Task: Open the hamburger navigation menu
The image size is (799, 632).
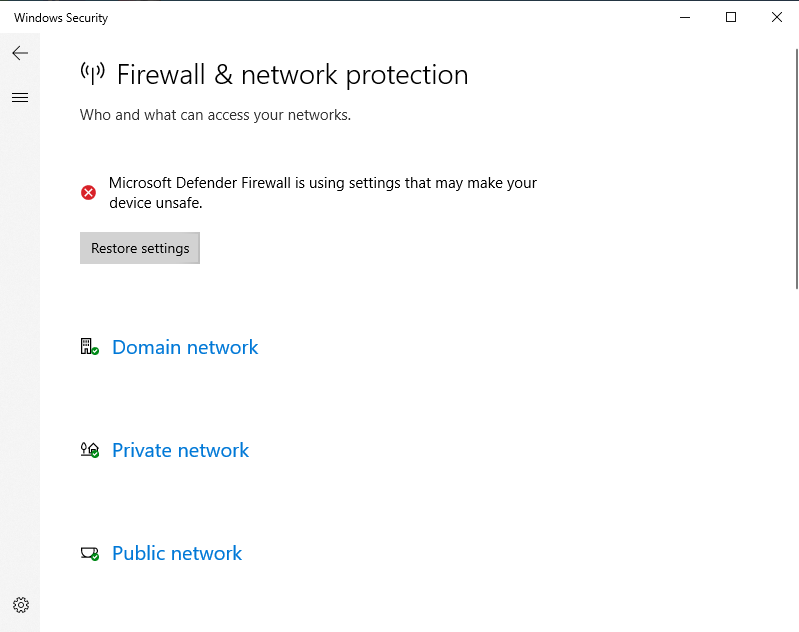Action: pos(20,97)
